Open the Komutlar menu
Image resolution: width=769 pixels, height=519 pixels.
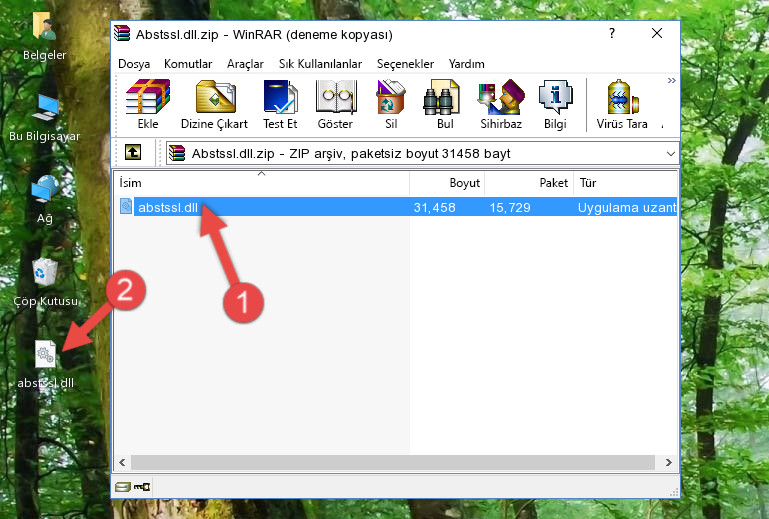[x=188, y=64]
